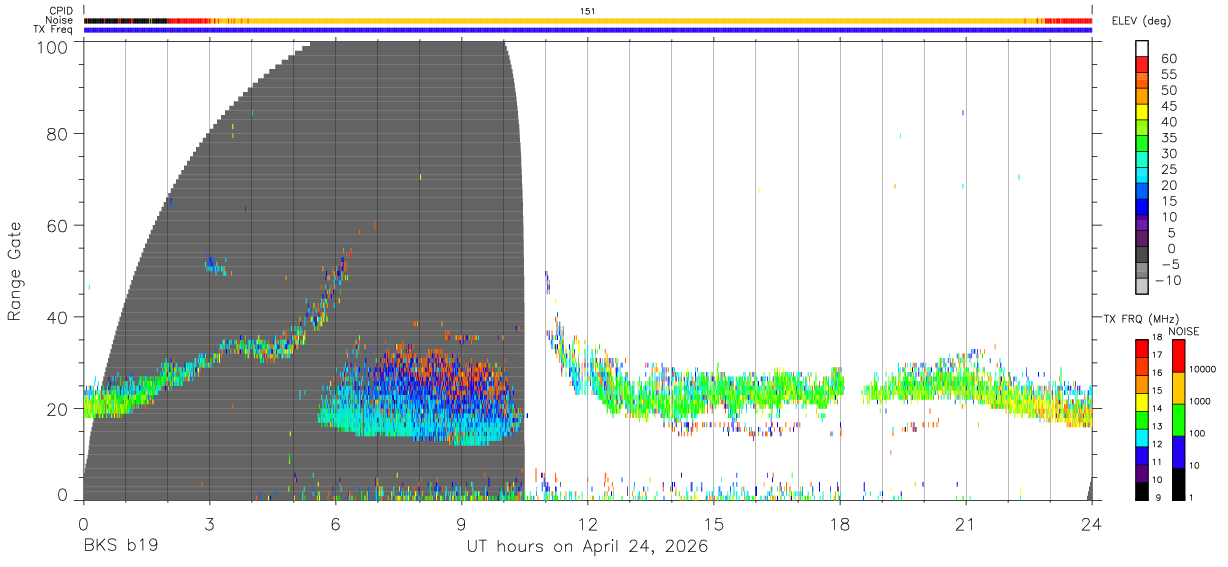This screenshot has height=567, width=1228.
Task: Pick the blue segment of ELEV colorbar
Action: click(1142, 207)
